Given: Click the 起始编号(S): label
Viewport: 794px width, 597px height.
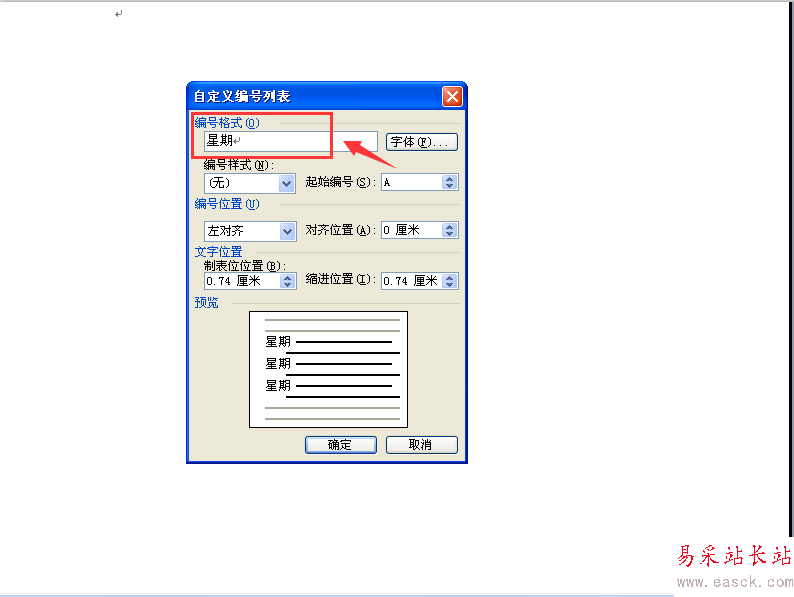Looking at the screenshot, I should tap(340, 182).
